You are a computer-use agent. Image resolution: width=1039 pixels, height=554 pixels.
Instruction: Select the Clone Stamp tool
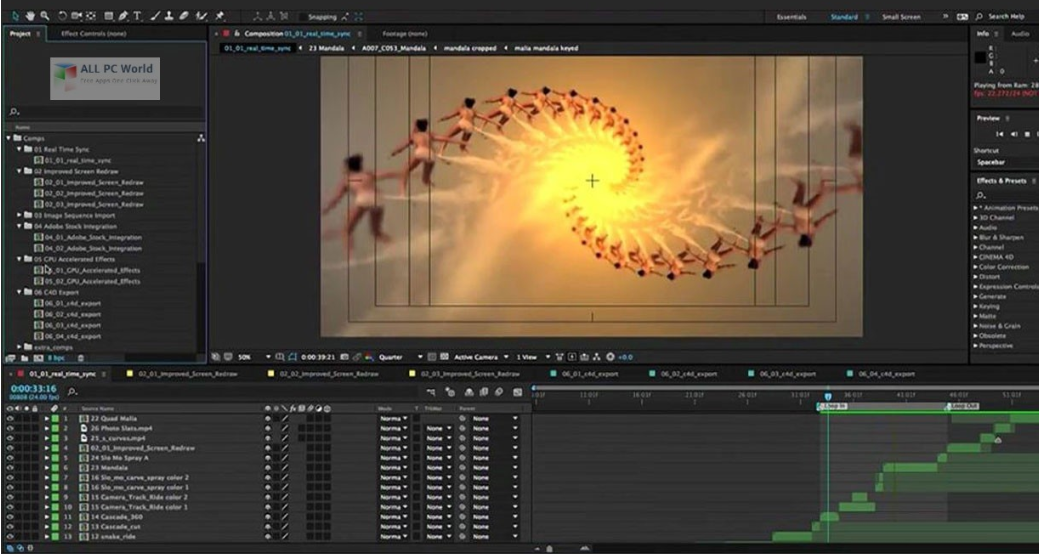168,16
